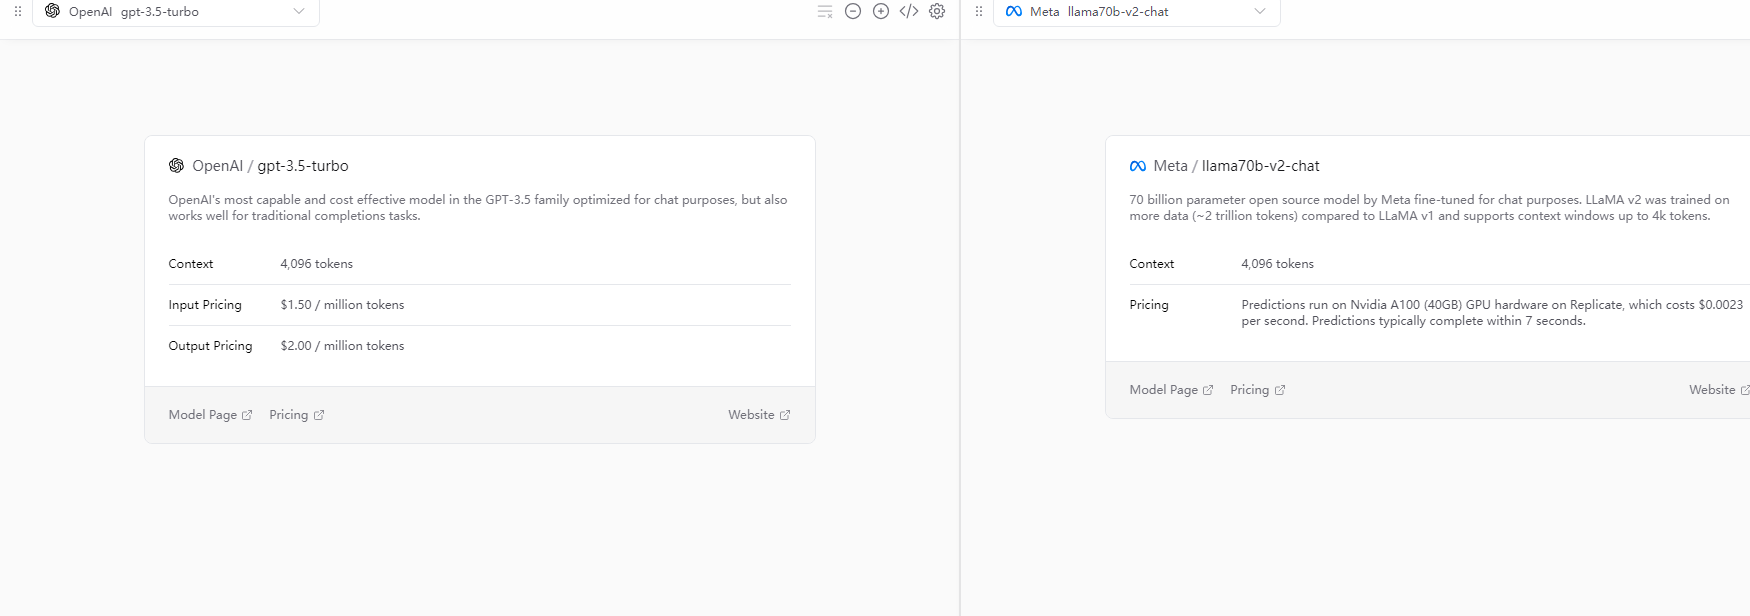Open the Website link in the llama70b-v2-chat card
This screenshot has width=1750, height=616.
point(1719,390)
